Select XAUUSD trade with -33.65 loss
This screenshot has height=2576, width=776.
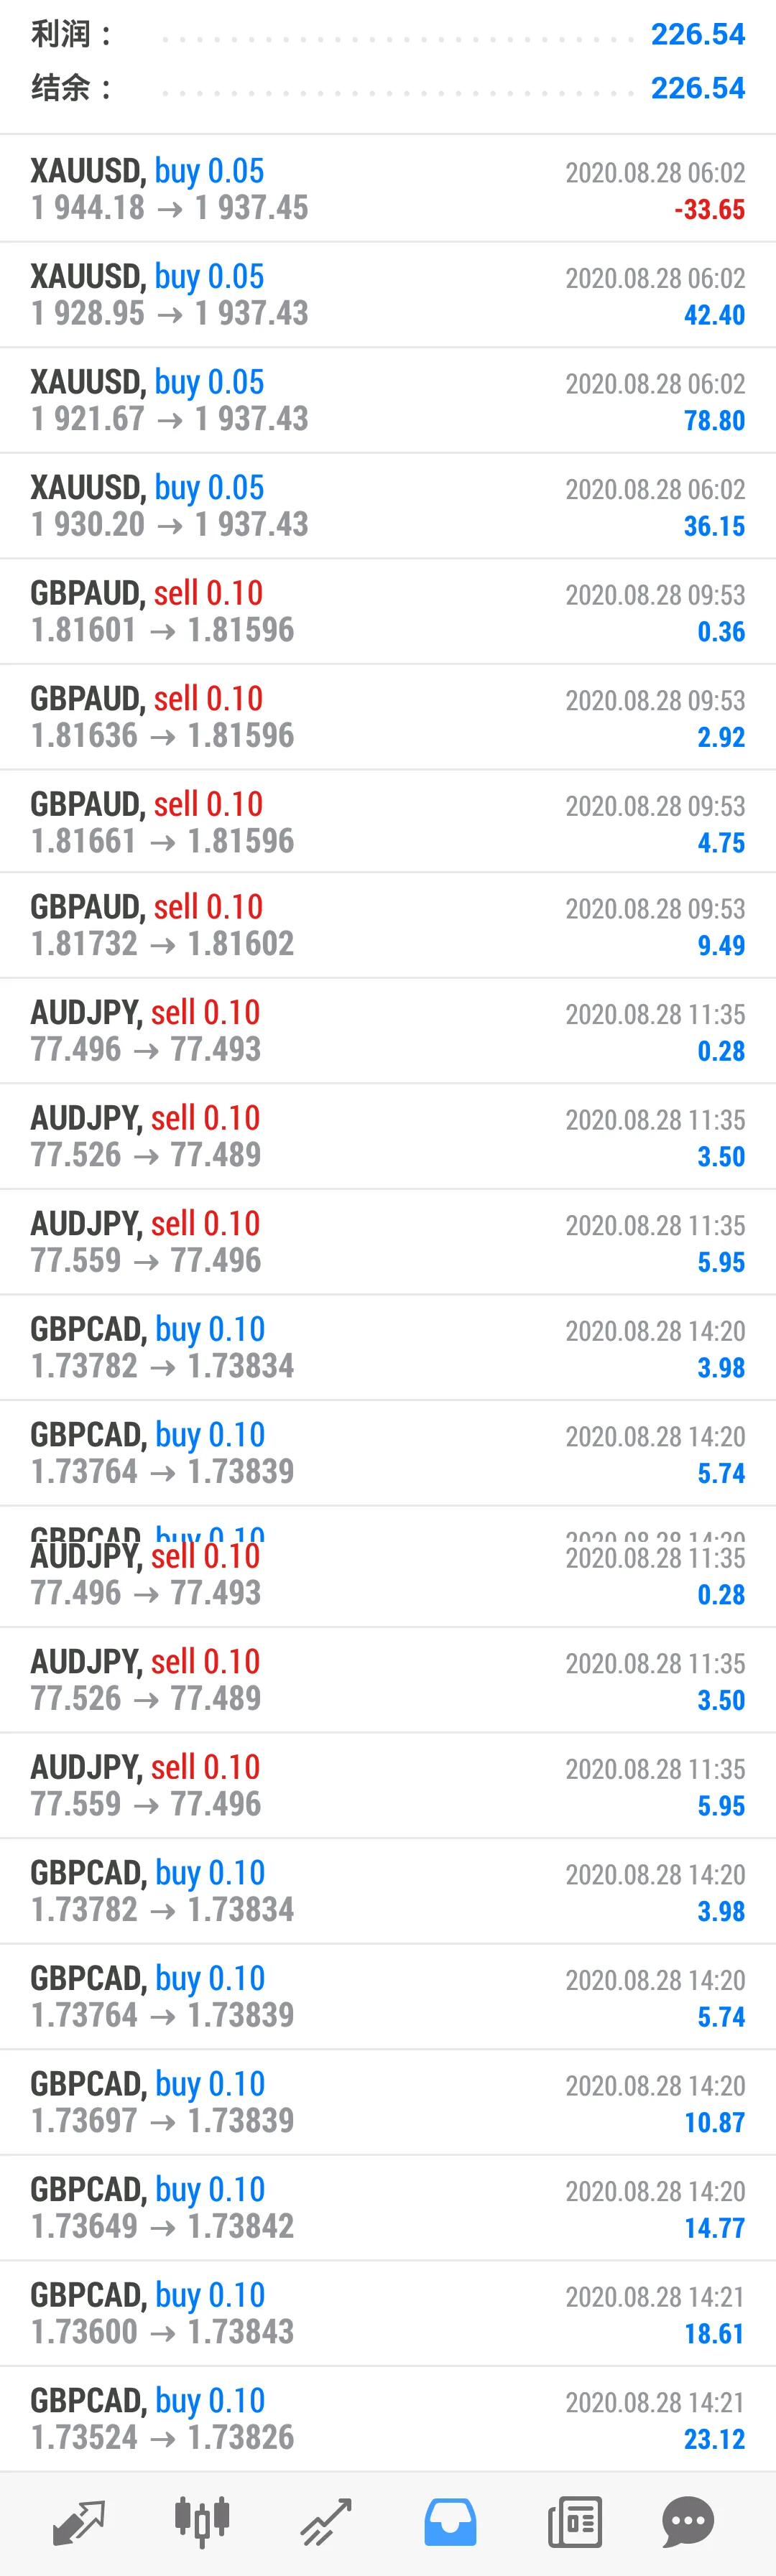point(388,189)
